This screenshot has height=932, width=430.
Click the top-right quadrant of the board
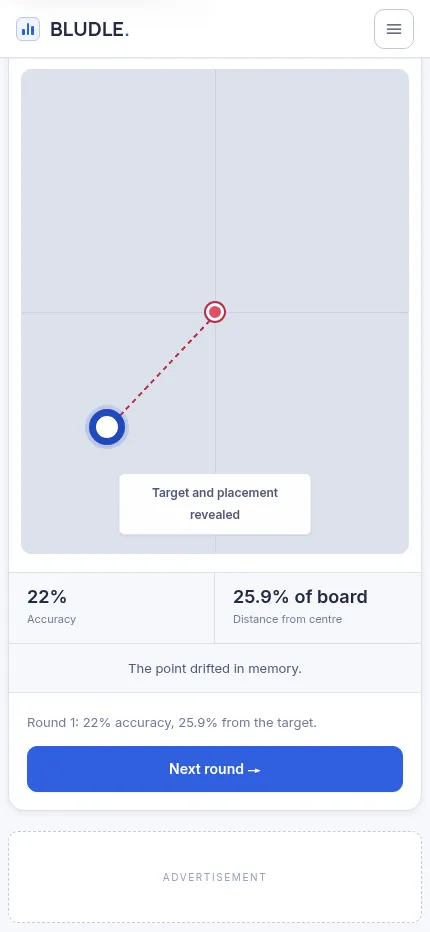312,190
